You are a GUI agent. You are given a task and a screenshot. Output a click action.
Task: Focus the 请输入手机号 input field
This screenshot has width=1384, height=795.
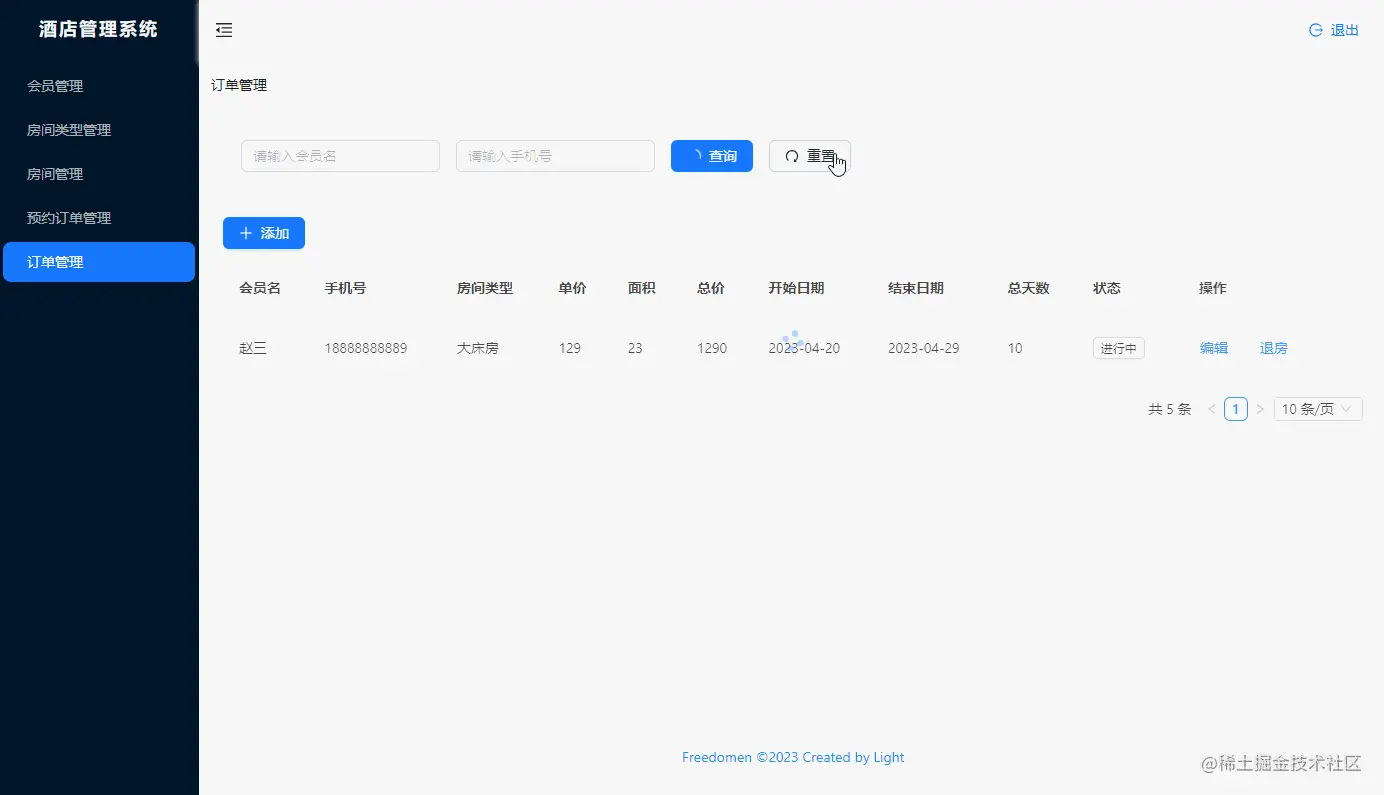[x=555, y=156]
